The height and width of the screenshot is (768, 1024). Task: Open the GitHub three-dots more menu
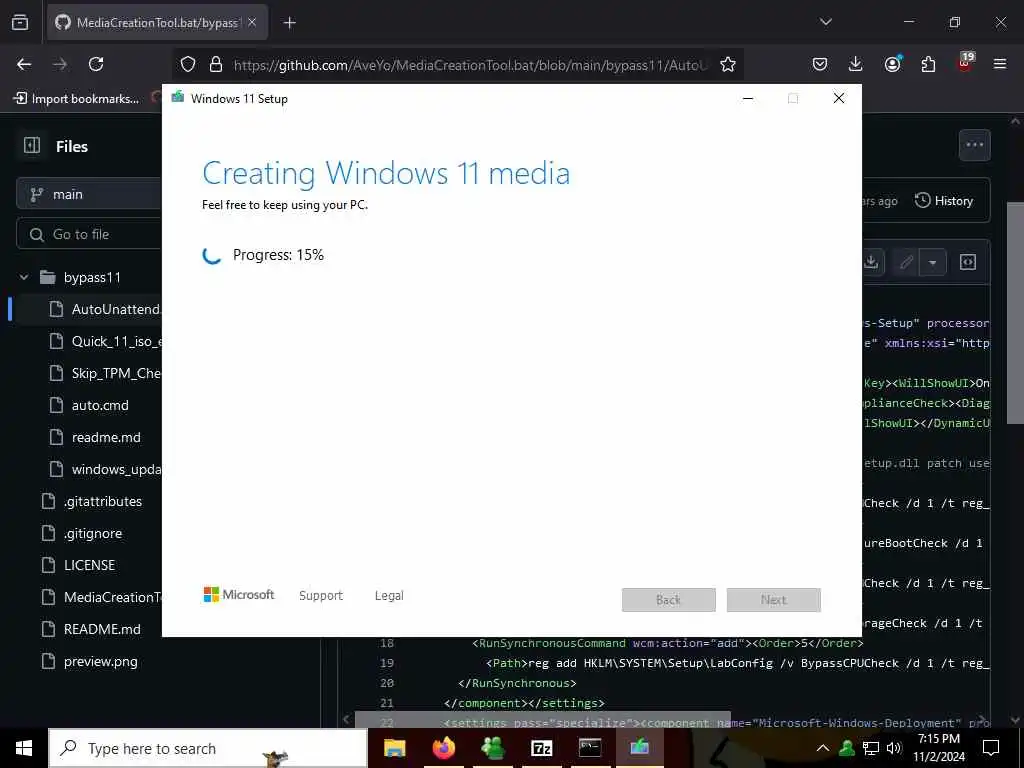click(974, 145)
